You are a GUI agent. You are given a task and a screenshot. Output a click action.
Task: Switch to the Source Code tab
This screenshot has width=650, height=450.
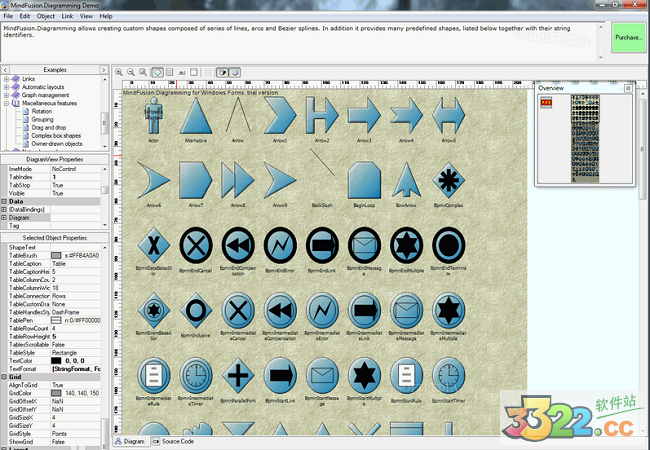pyautogui.click(x=173, y=441)
